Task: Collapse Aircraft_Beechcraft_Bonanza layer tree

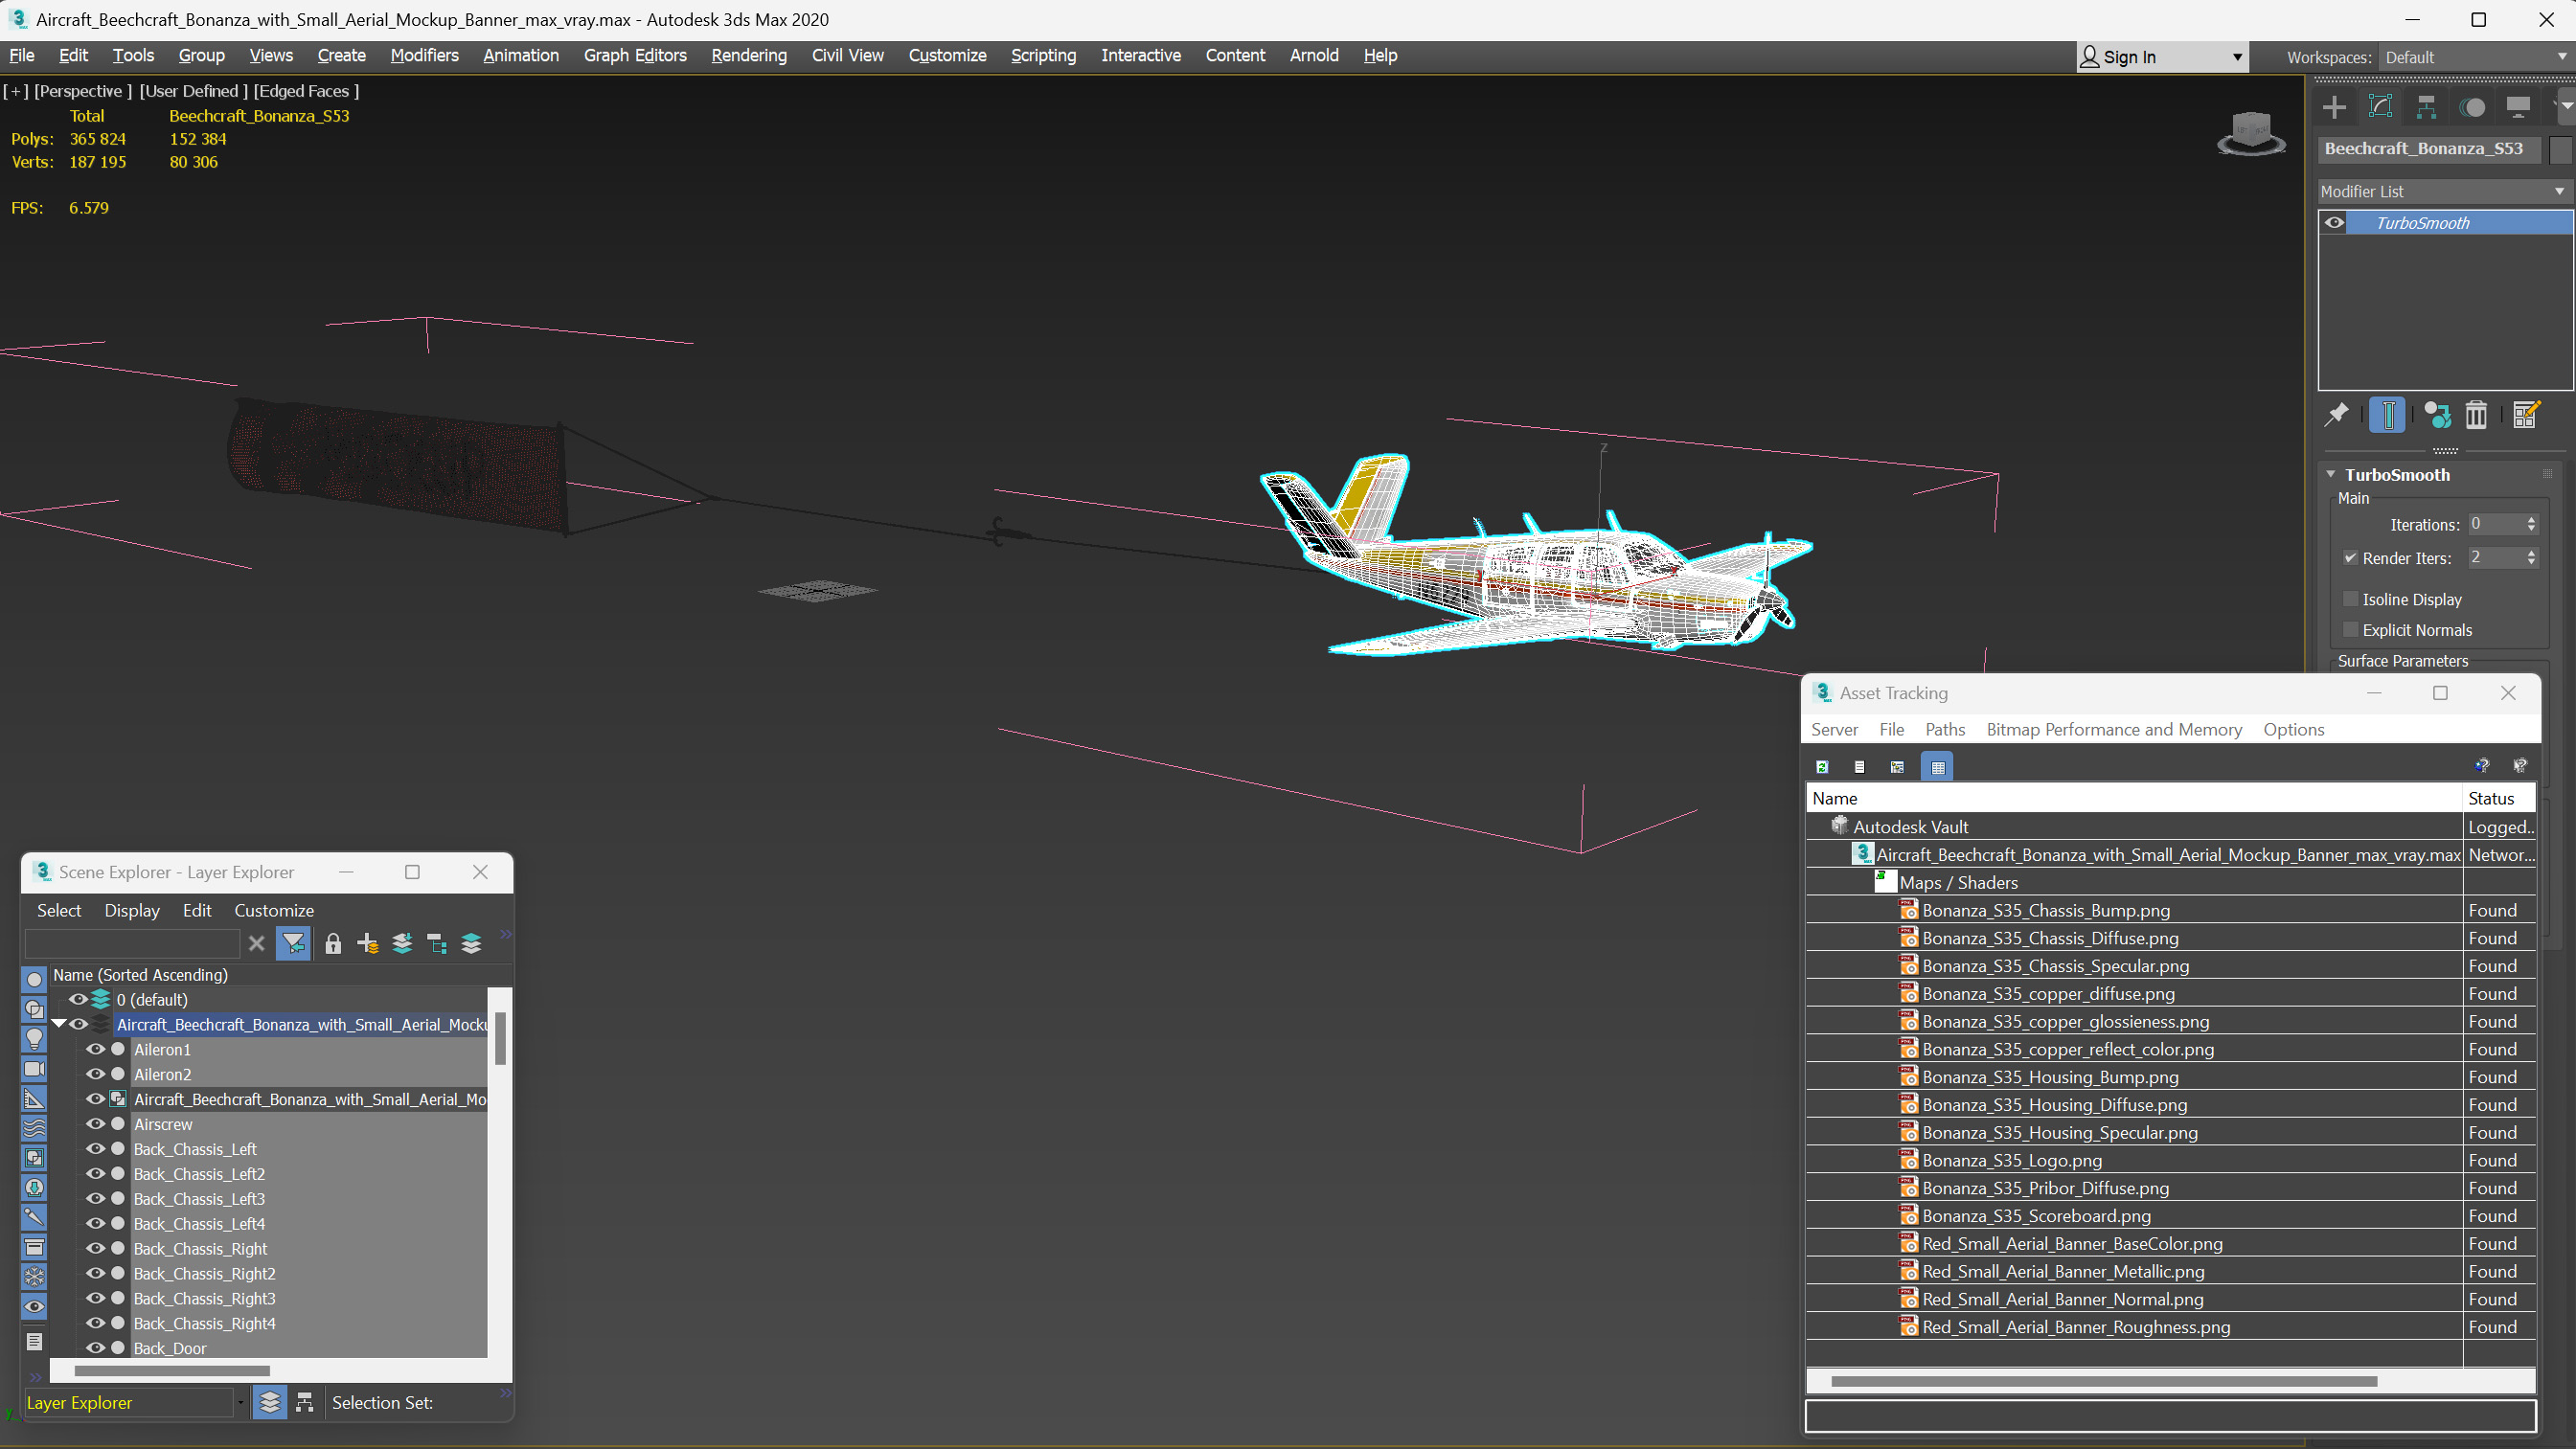Action: [58, 1024]
